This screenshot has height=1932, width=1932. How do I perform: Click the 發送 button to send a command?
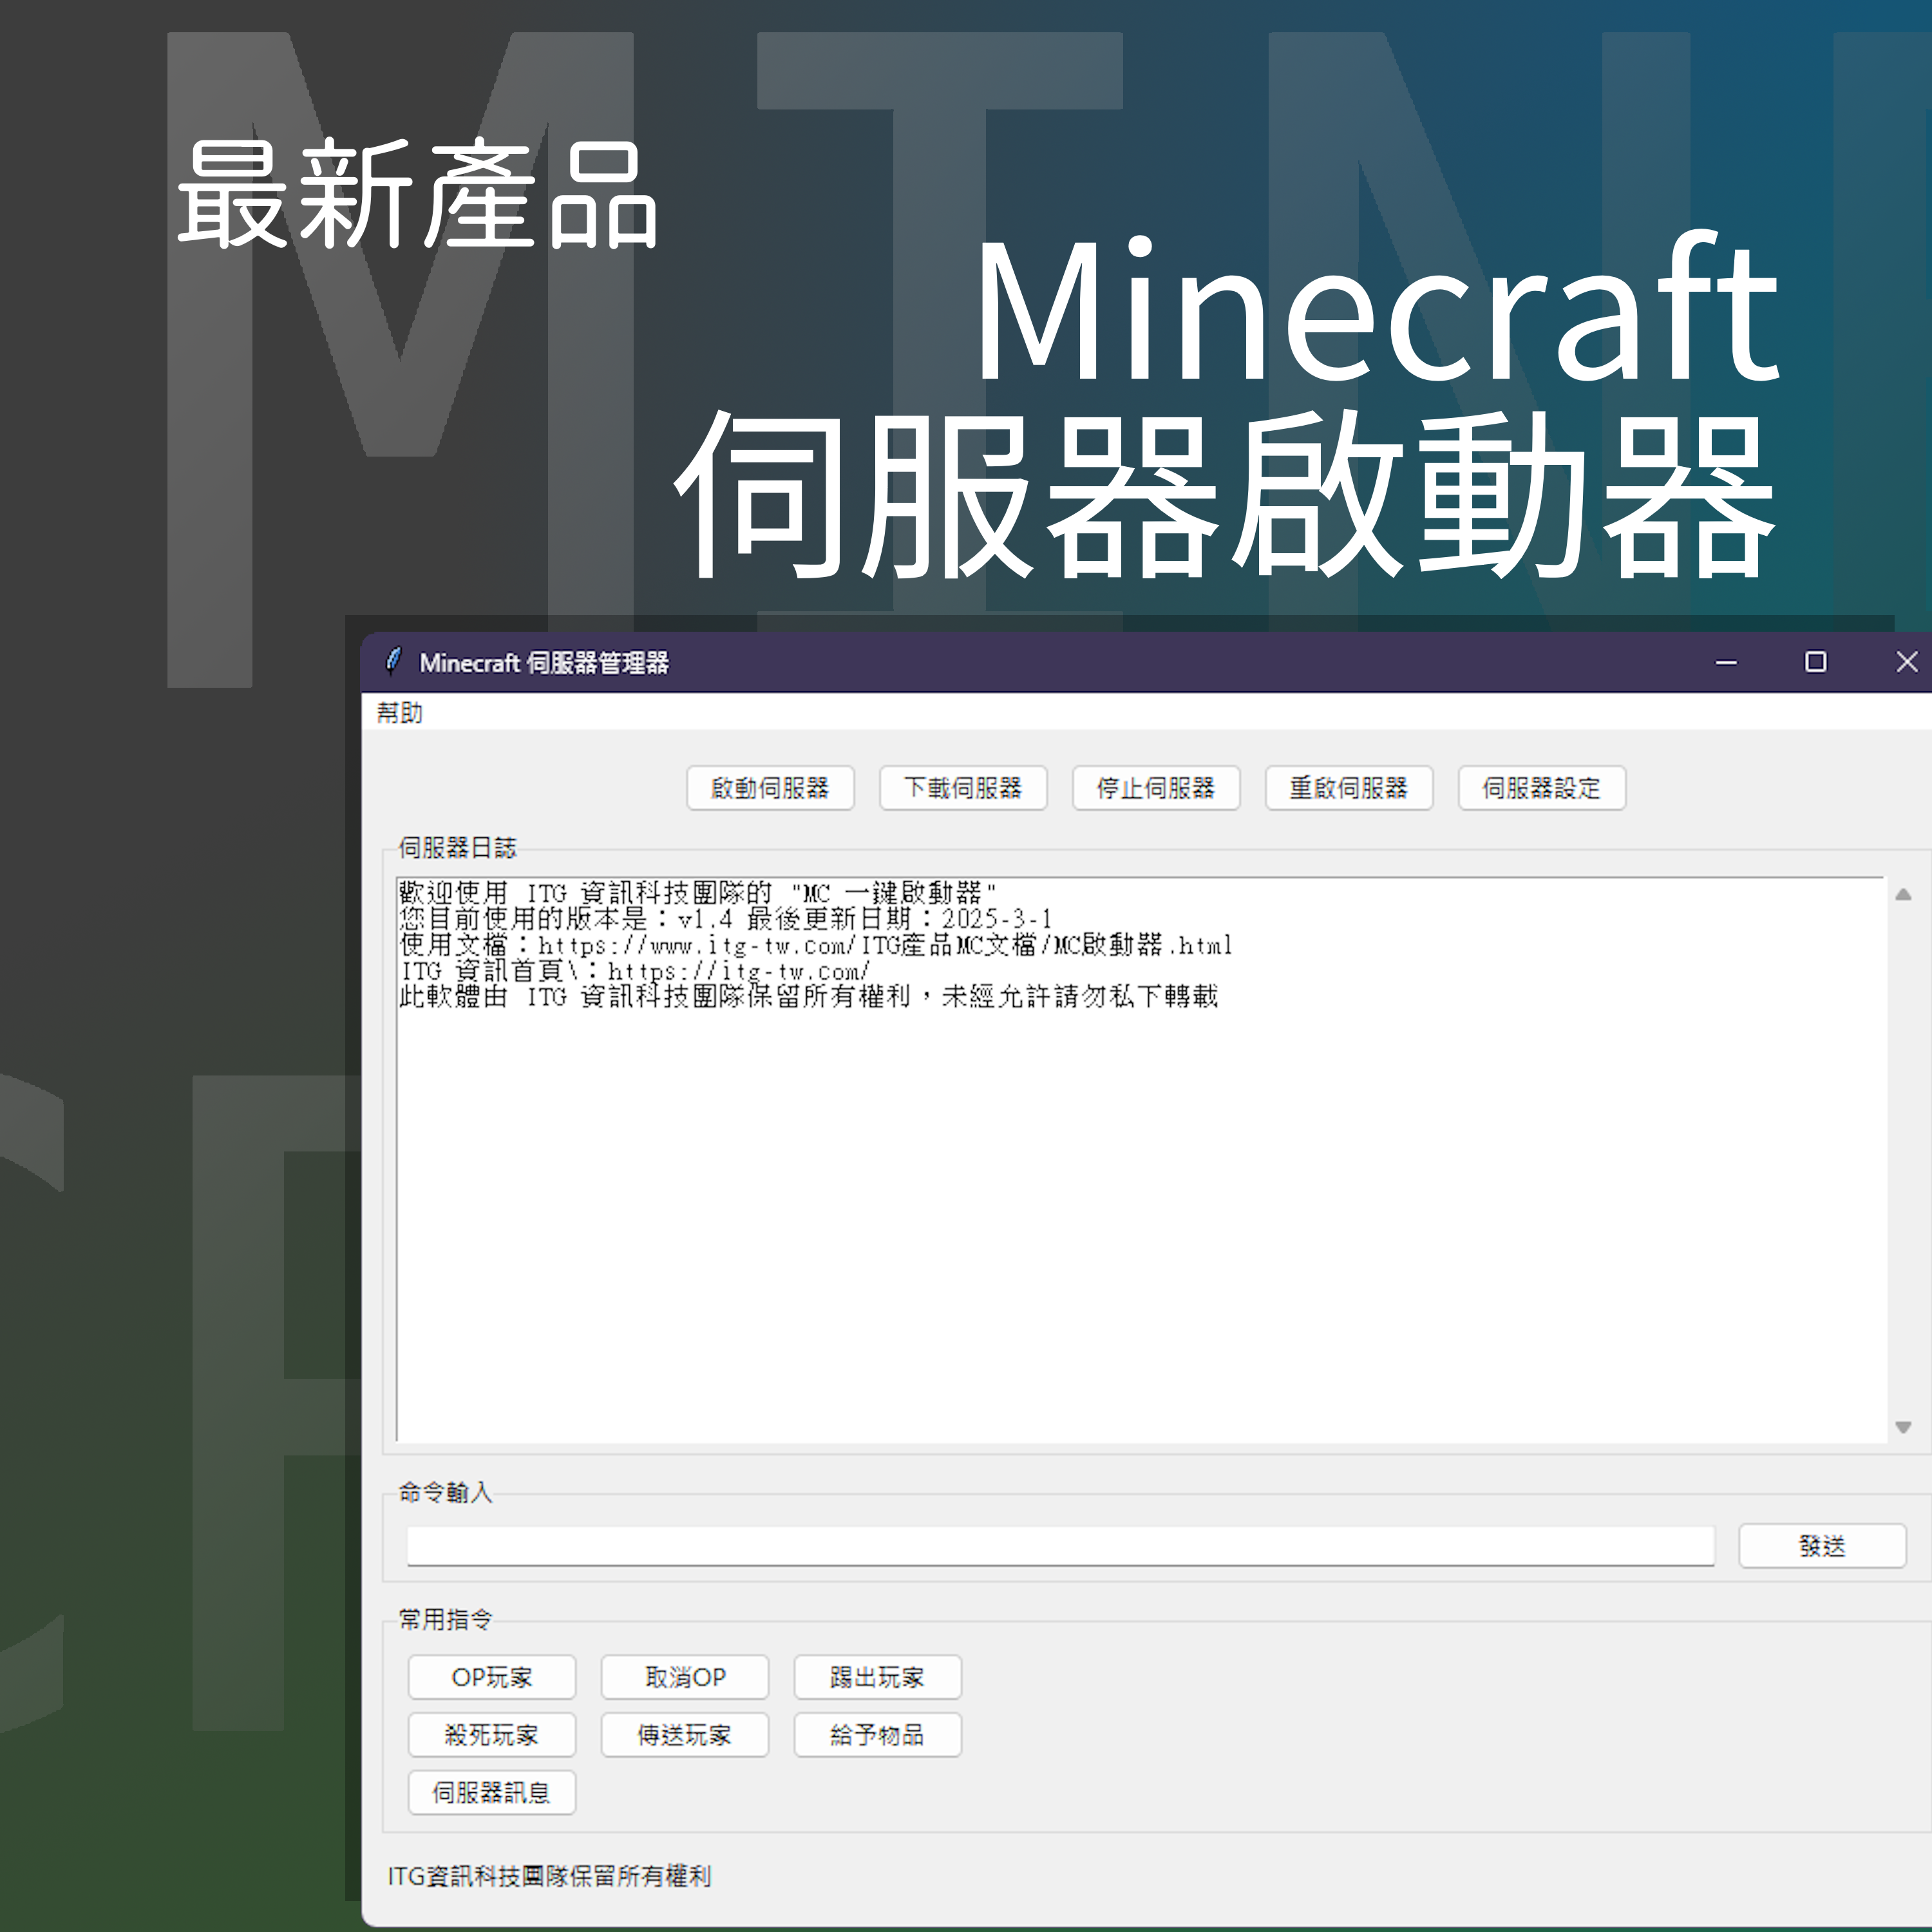[x=1822, y=1546]
